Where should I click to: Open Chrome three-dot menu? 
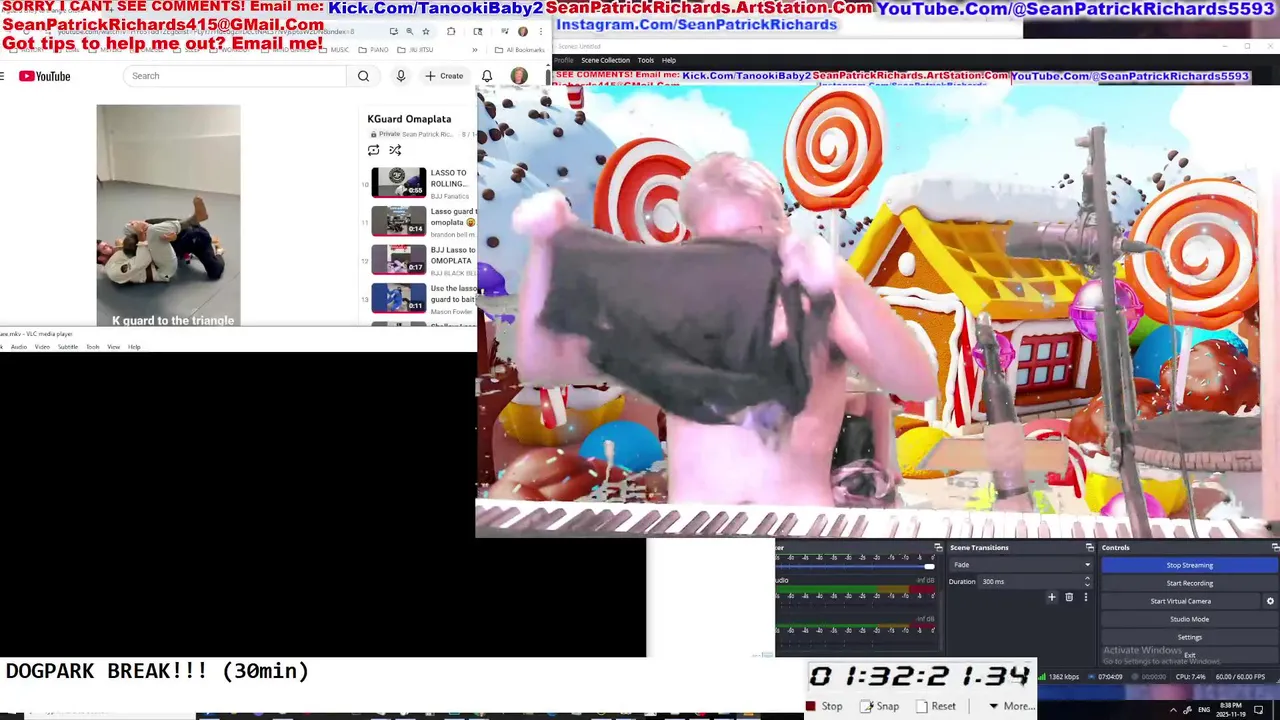pos(540,32)
